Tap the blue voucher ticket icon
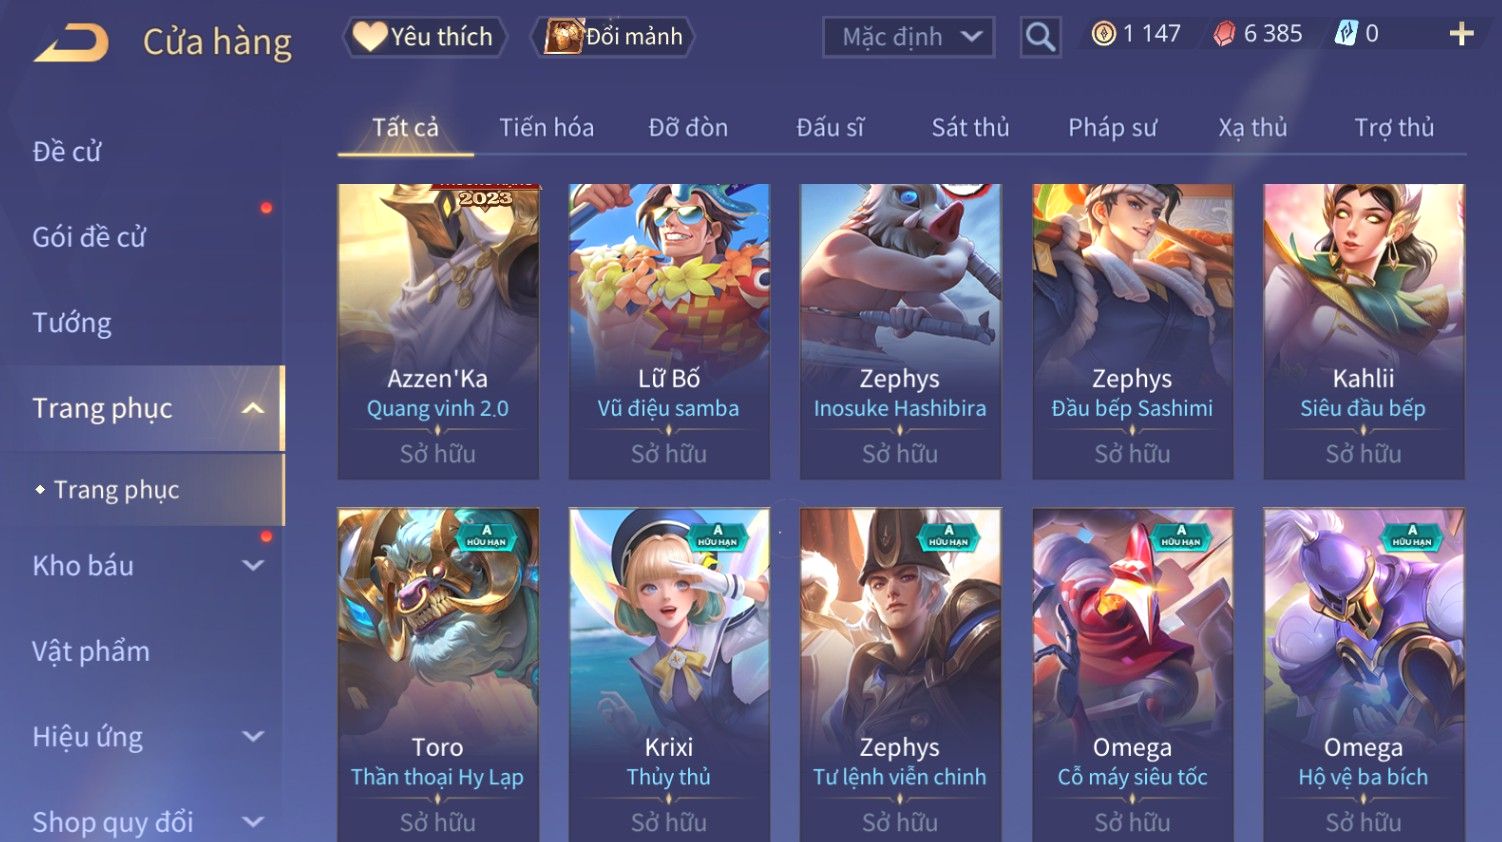Screen dimensions: 1502x842 pyautogui.click(x=1347, y=34)
